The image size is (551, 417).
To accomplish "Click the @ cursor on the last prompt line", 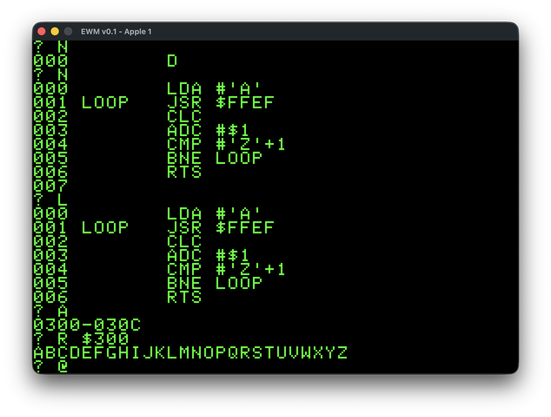I will tap(63, 366).
